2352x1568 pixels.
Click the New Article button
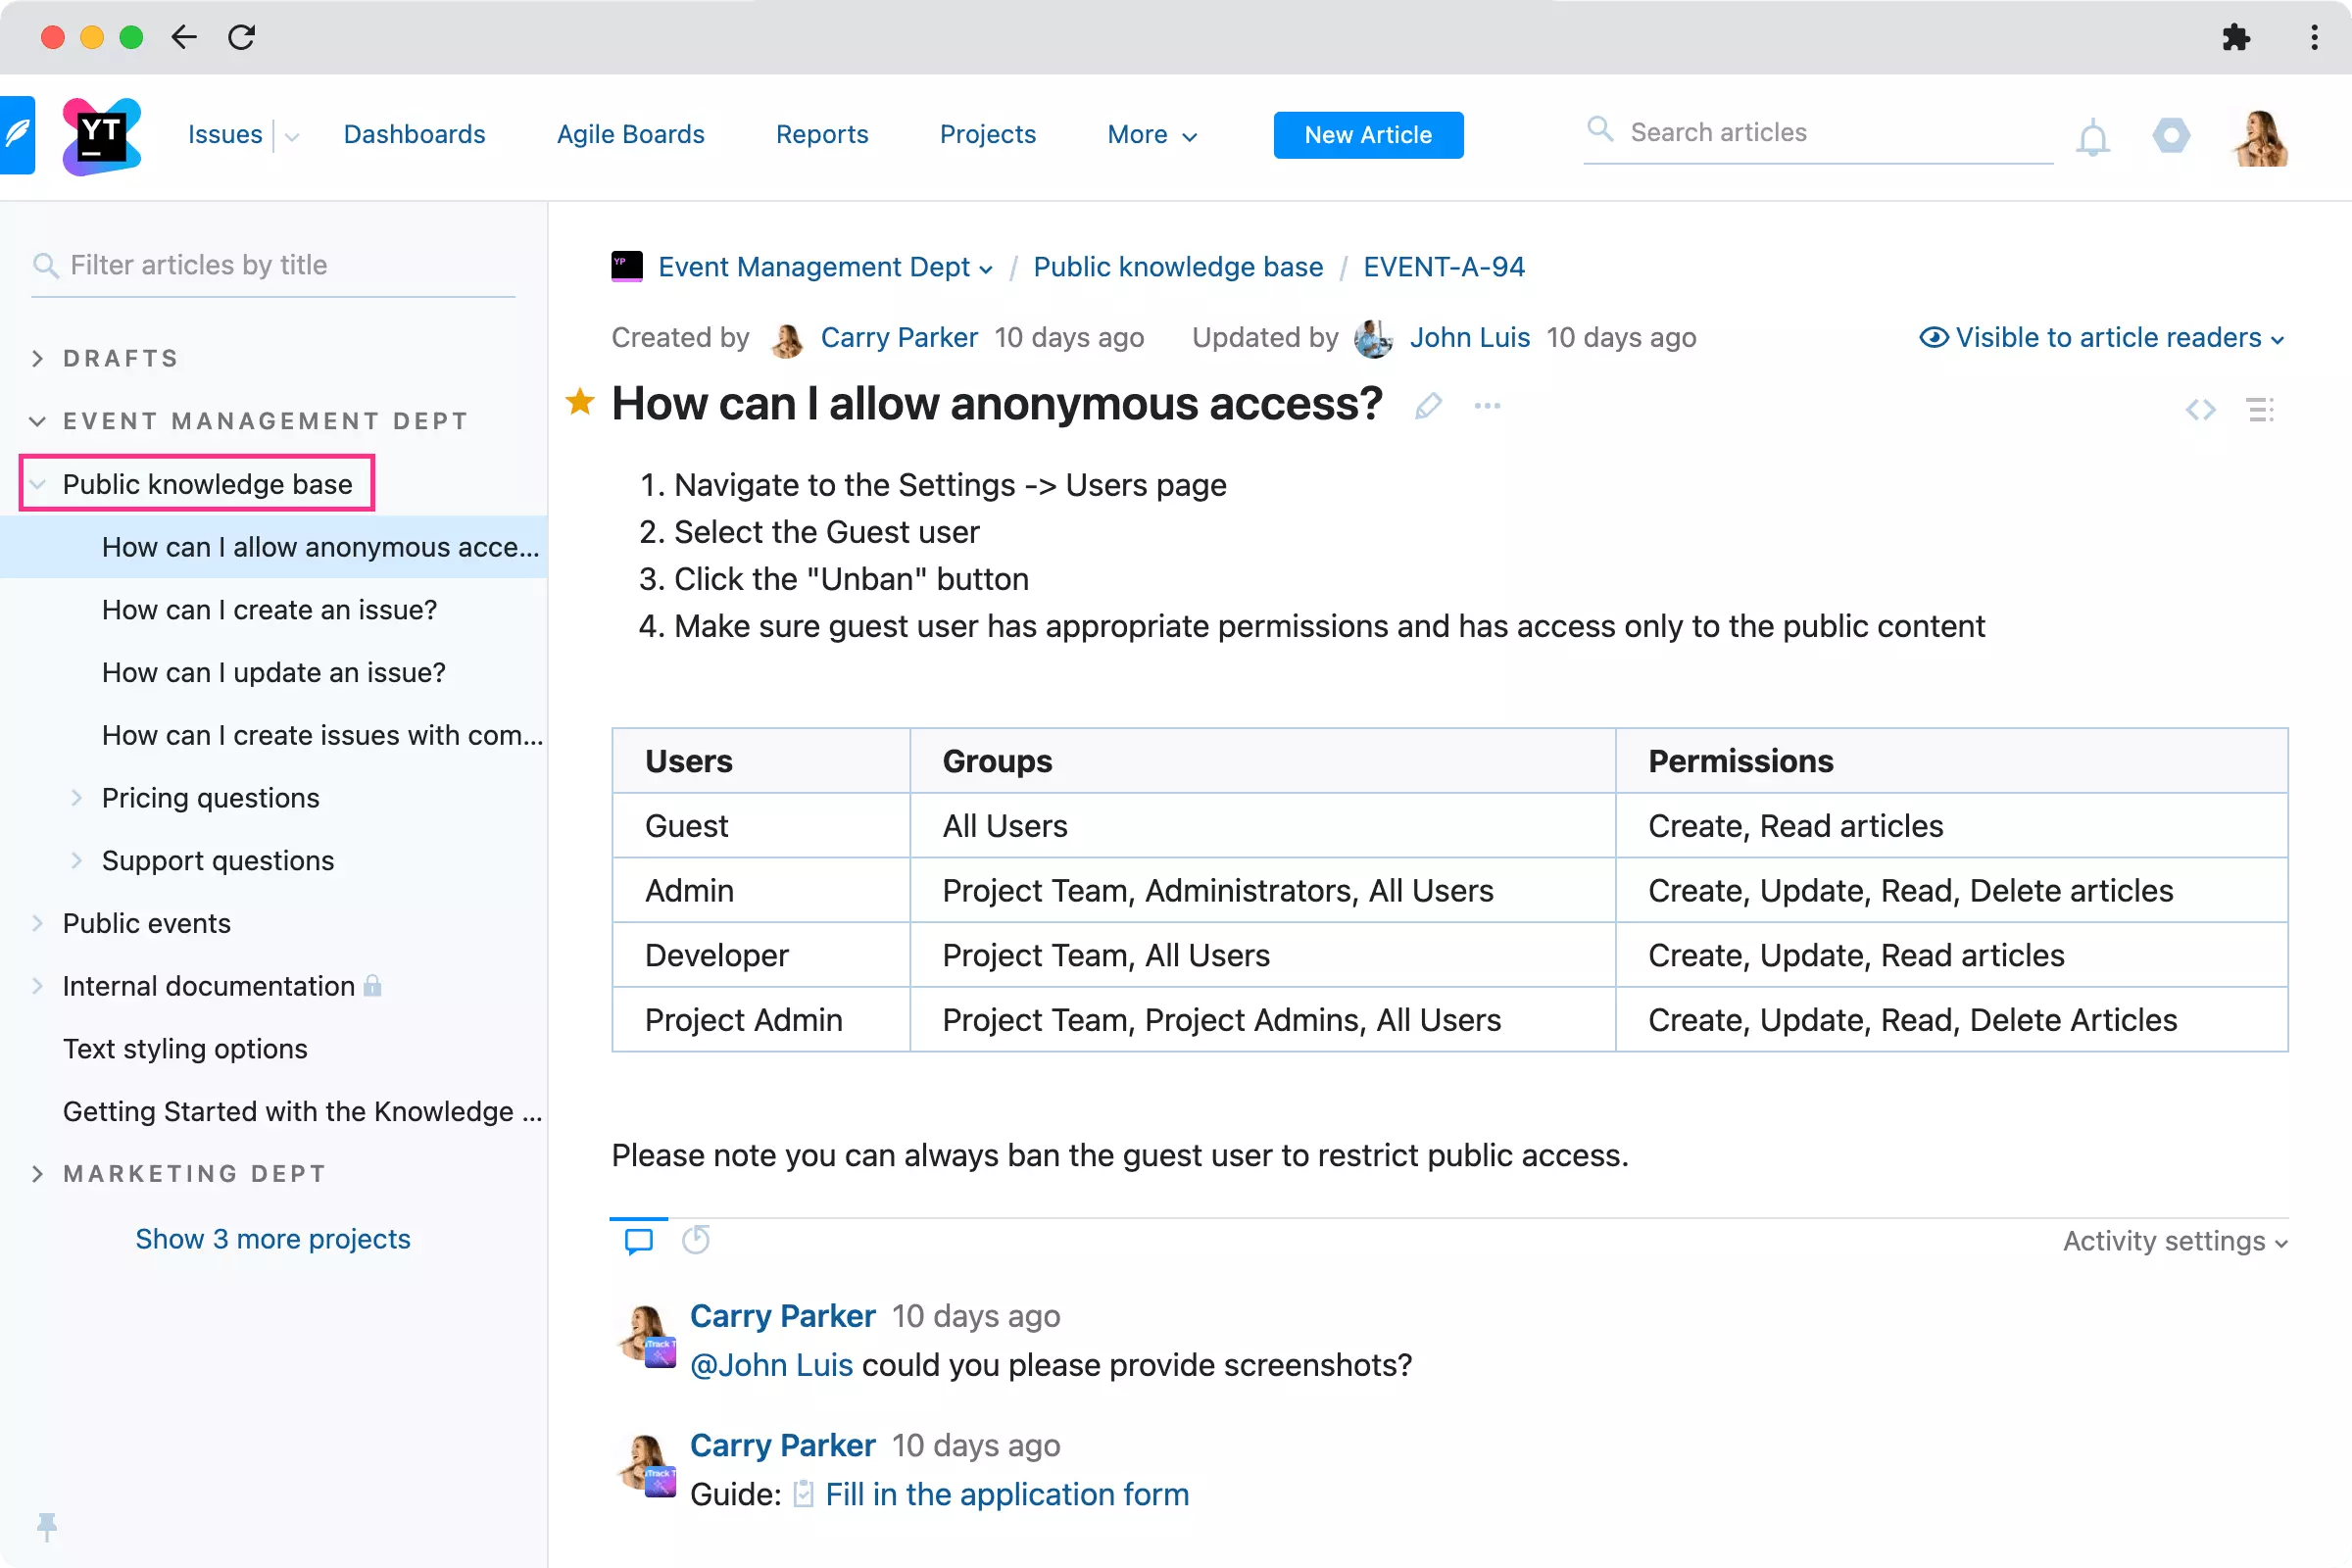pyautogui.click(x=1368, y=135)
